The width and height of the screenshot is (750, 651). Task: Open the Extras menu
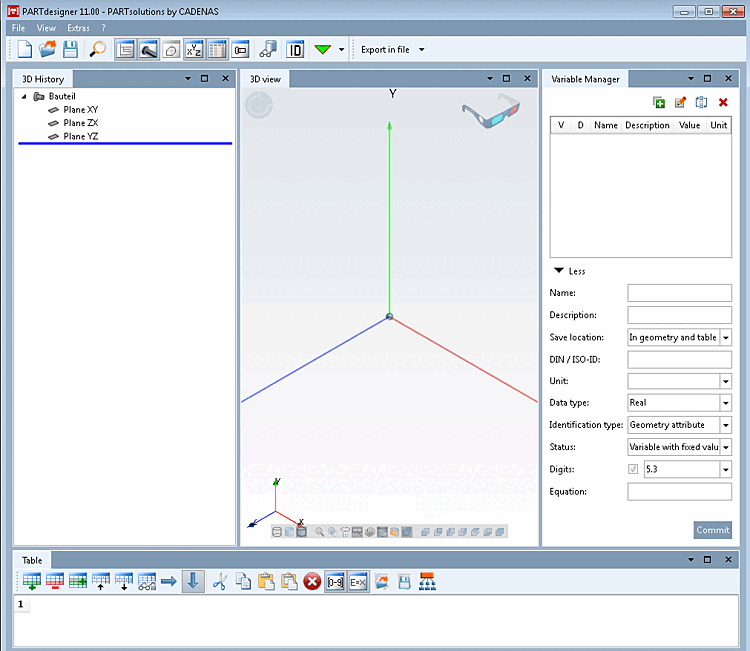coord(78,28)
